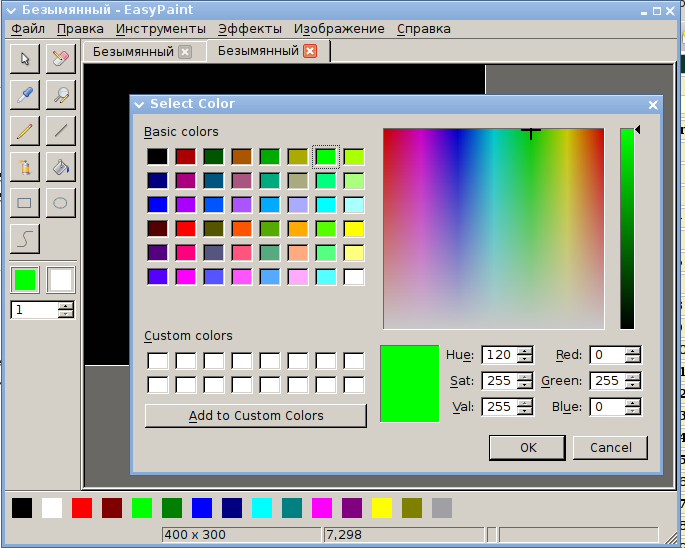
Task: Select black in Basic colors
Action: point(157,156)
